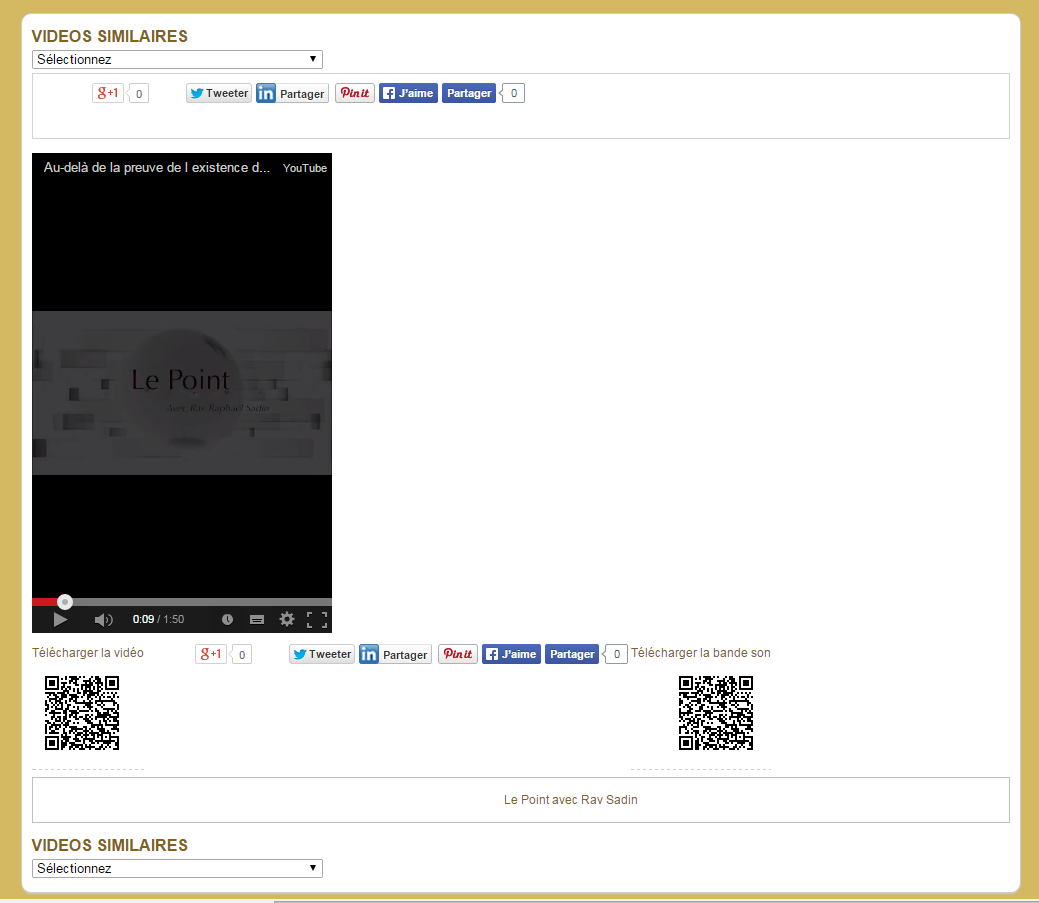Click the top VIDEOS SIMILAIRES heading
The height and width of the screenshot is (903, 1039).
[110, 36]
